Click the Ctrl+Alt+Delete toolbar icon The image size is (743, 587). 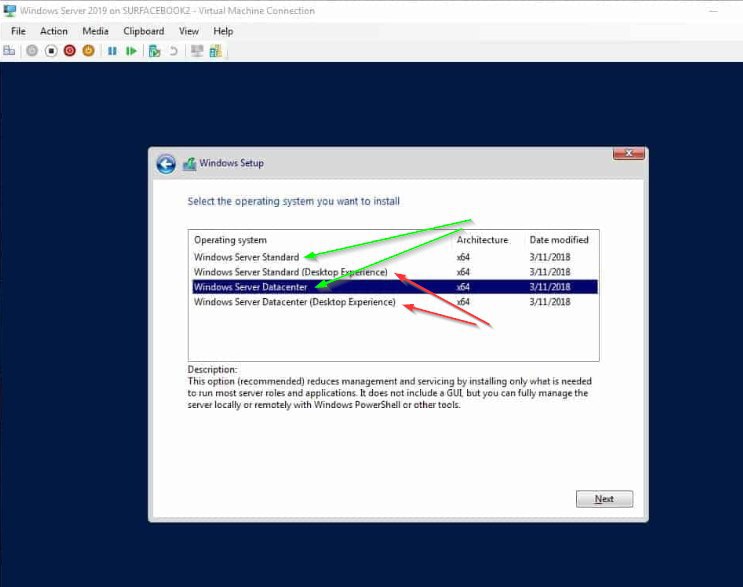tap(9, 51)
